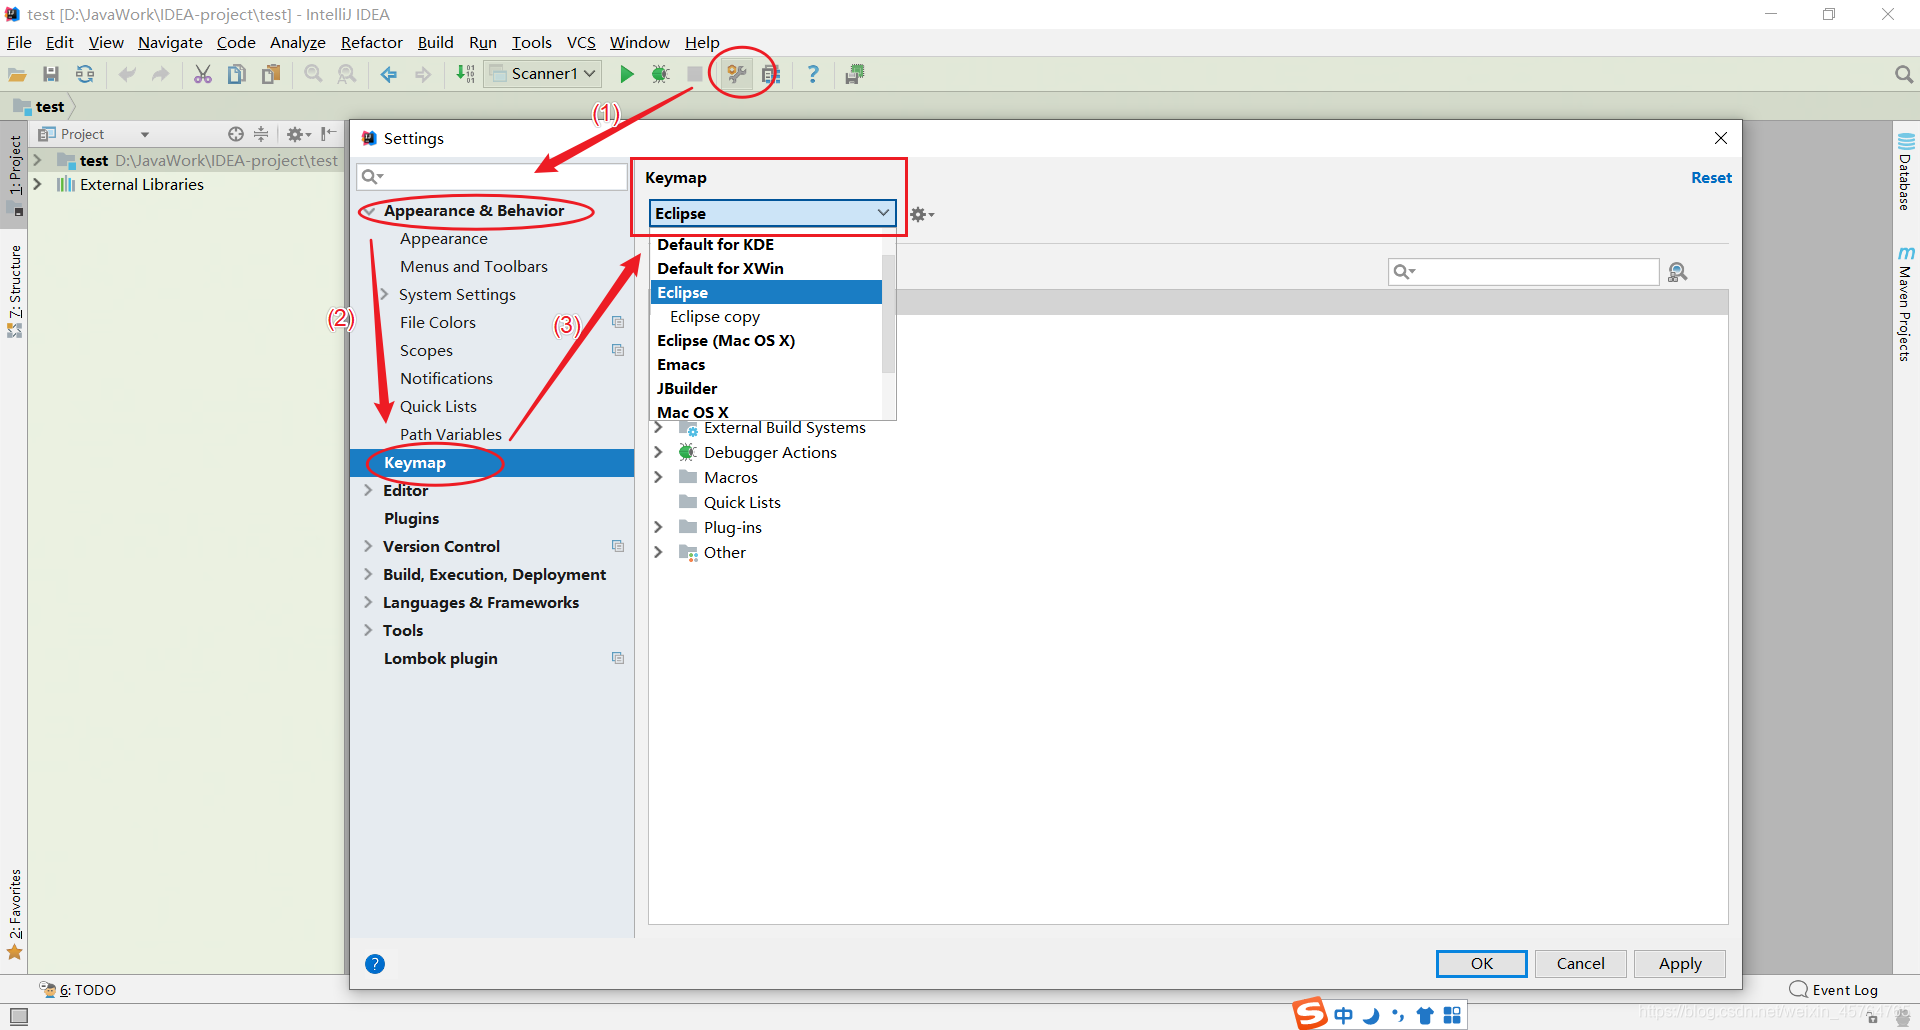Run Scanner1 with the green arrow icon
Viewport: 1920px width, 1030px height.
point(626,73)
